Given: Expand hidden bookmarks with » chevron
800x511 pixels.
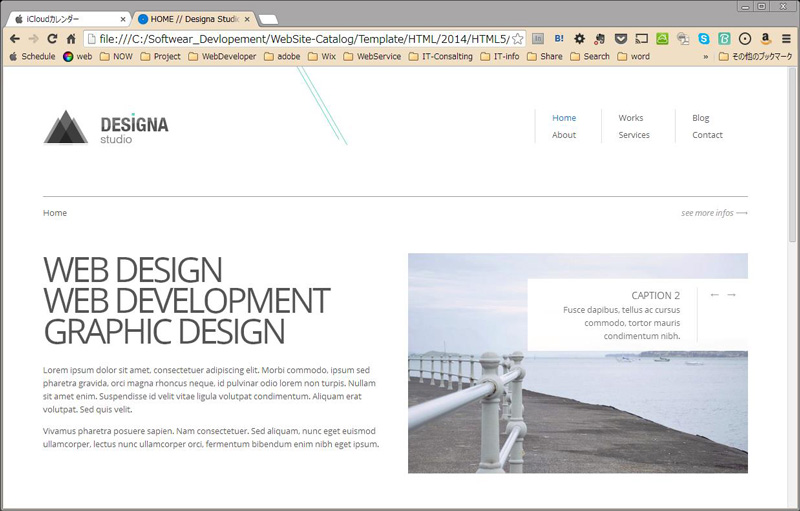Looking at the screenshot, I should (706, 57).
